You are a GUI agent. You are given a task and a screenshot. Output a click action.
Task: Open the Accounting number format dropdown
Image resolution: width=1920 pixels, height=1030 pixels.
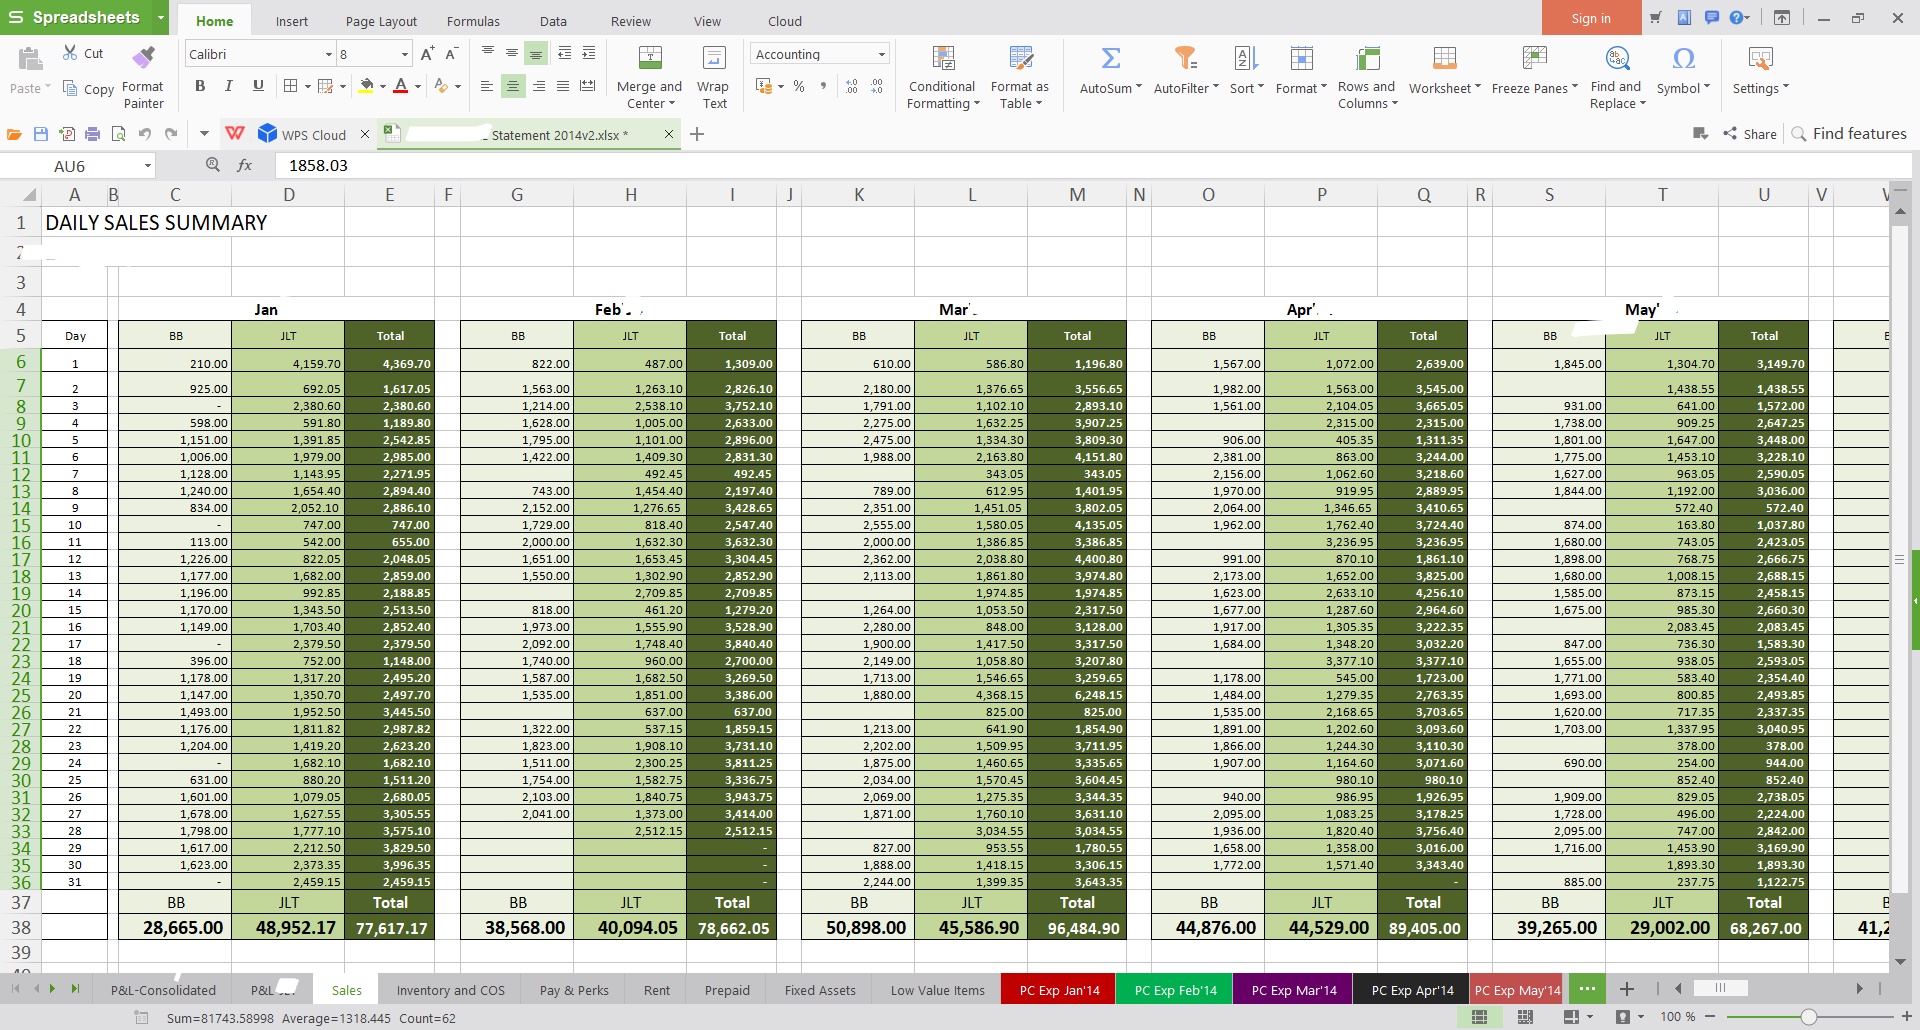pyautogui.click(x=881, y=55)
